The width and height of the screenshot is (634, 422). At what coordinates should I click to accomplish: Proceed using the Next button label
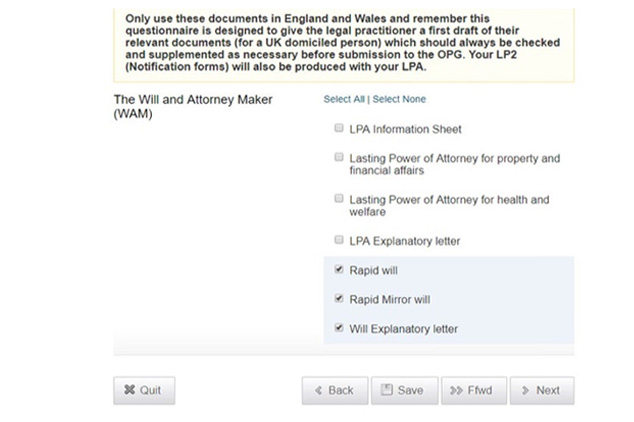pos(548,391)
